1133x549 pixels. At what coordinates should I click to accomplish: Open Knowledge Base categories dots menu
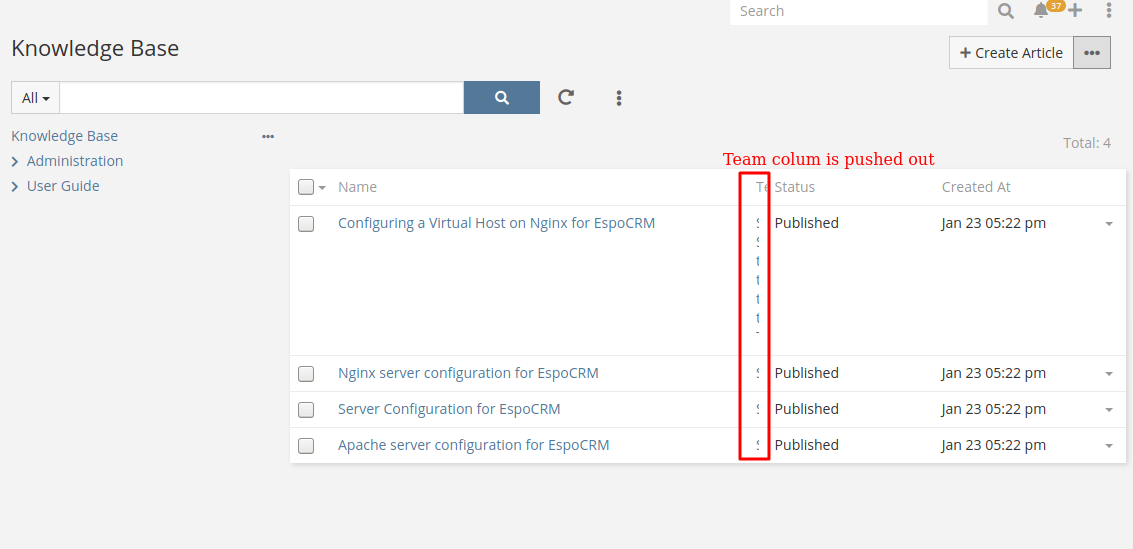click(268, 136)
